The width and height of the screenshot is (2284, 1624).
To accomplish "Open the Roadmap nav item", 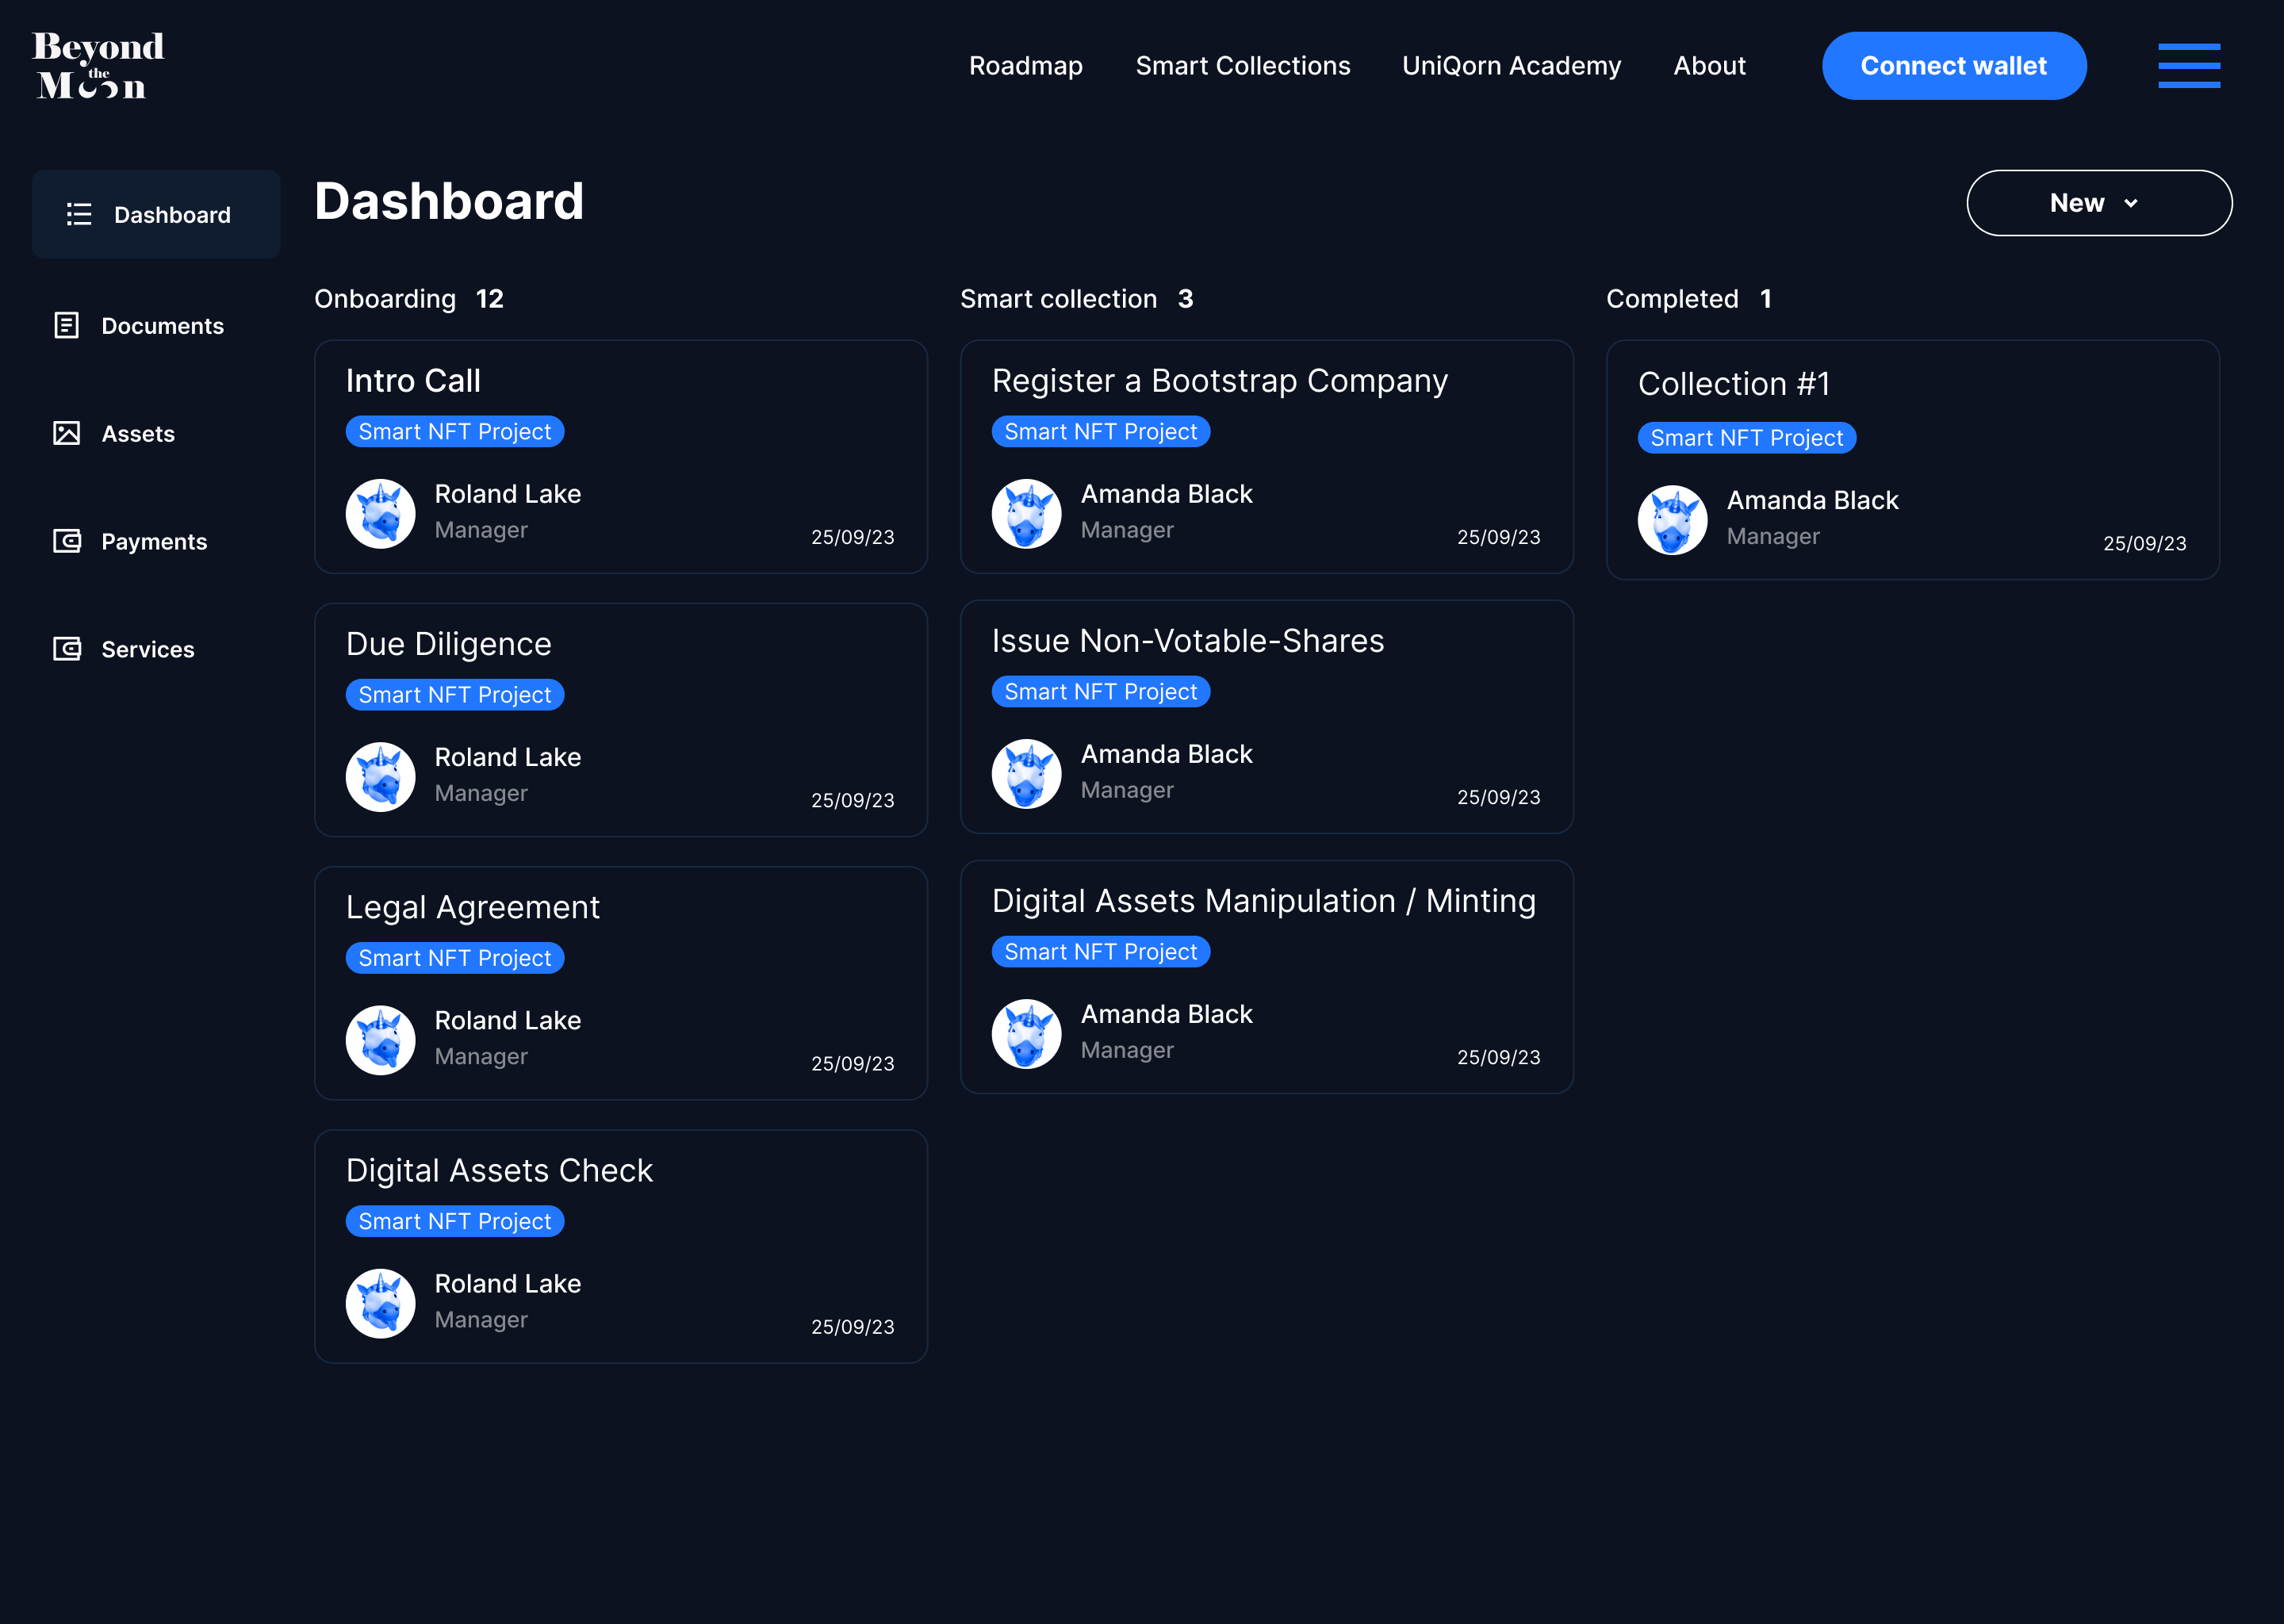I will tap(1025, 66).
